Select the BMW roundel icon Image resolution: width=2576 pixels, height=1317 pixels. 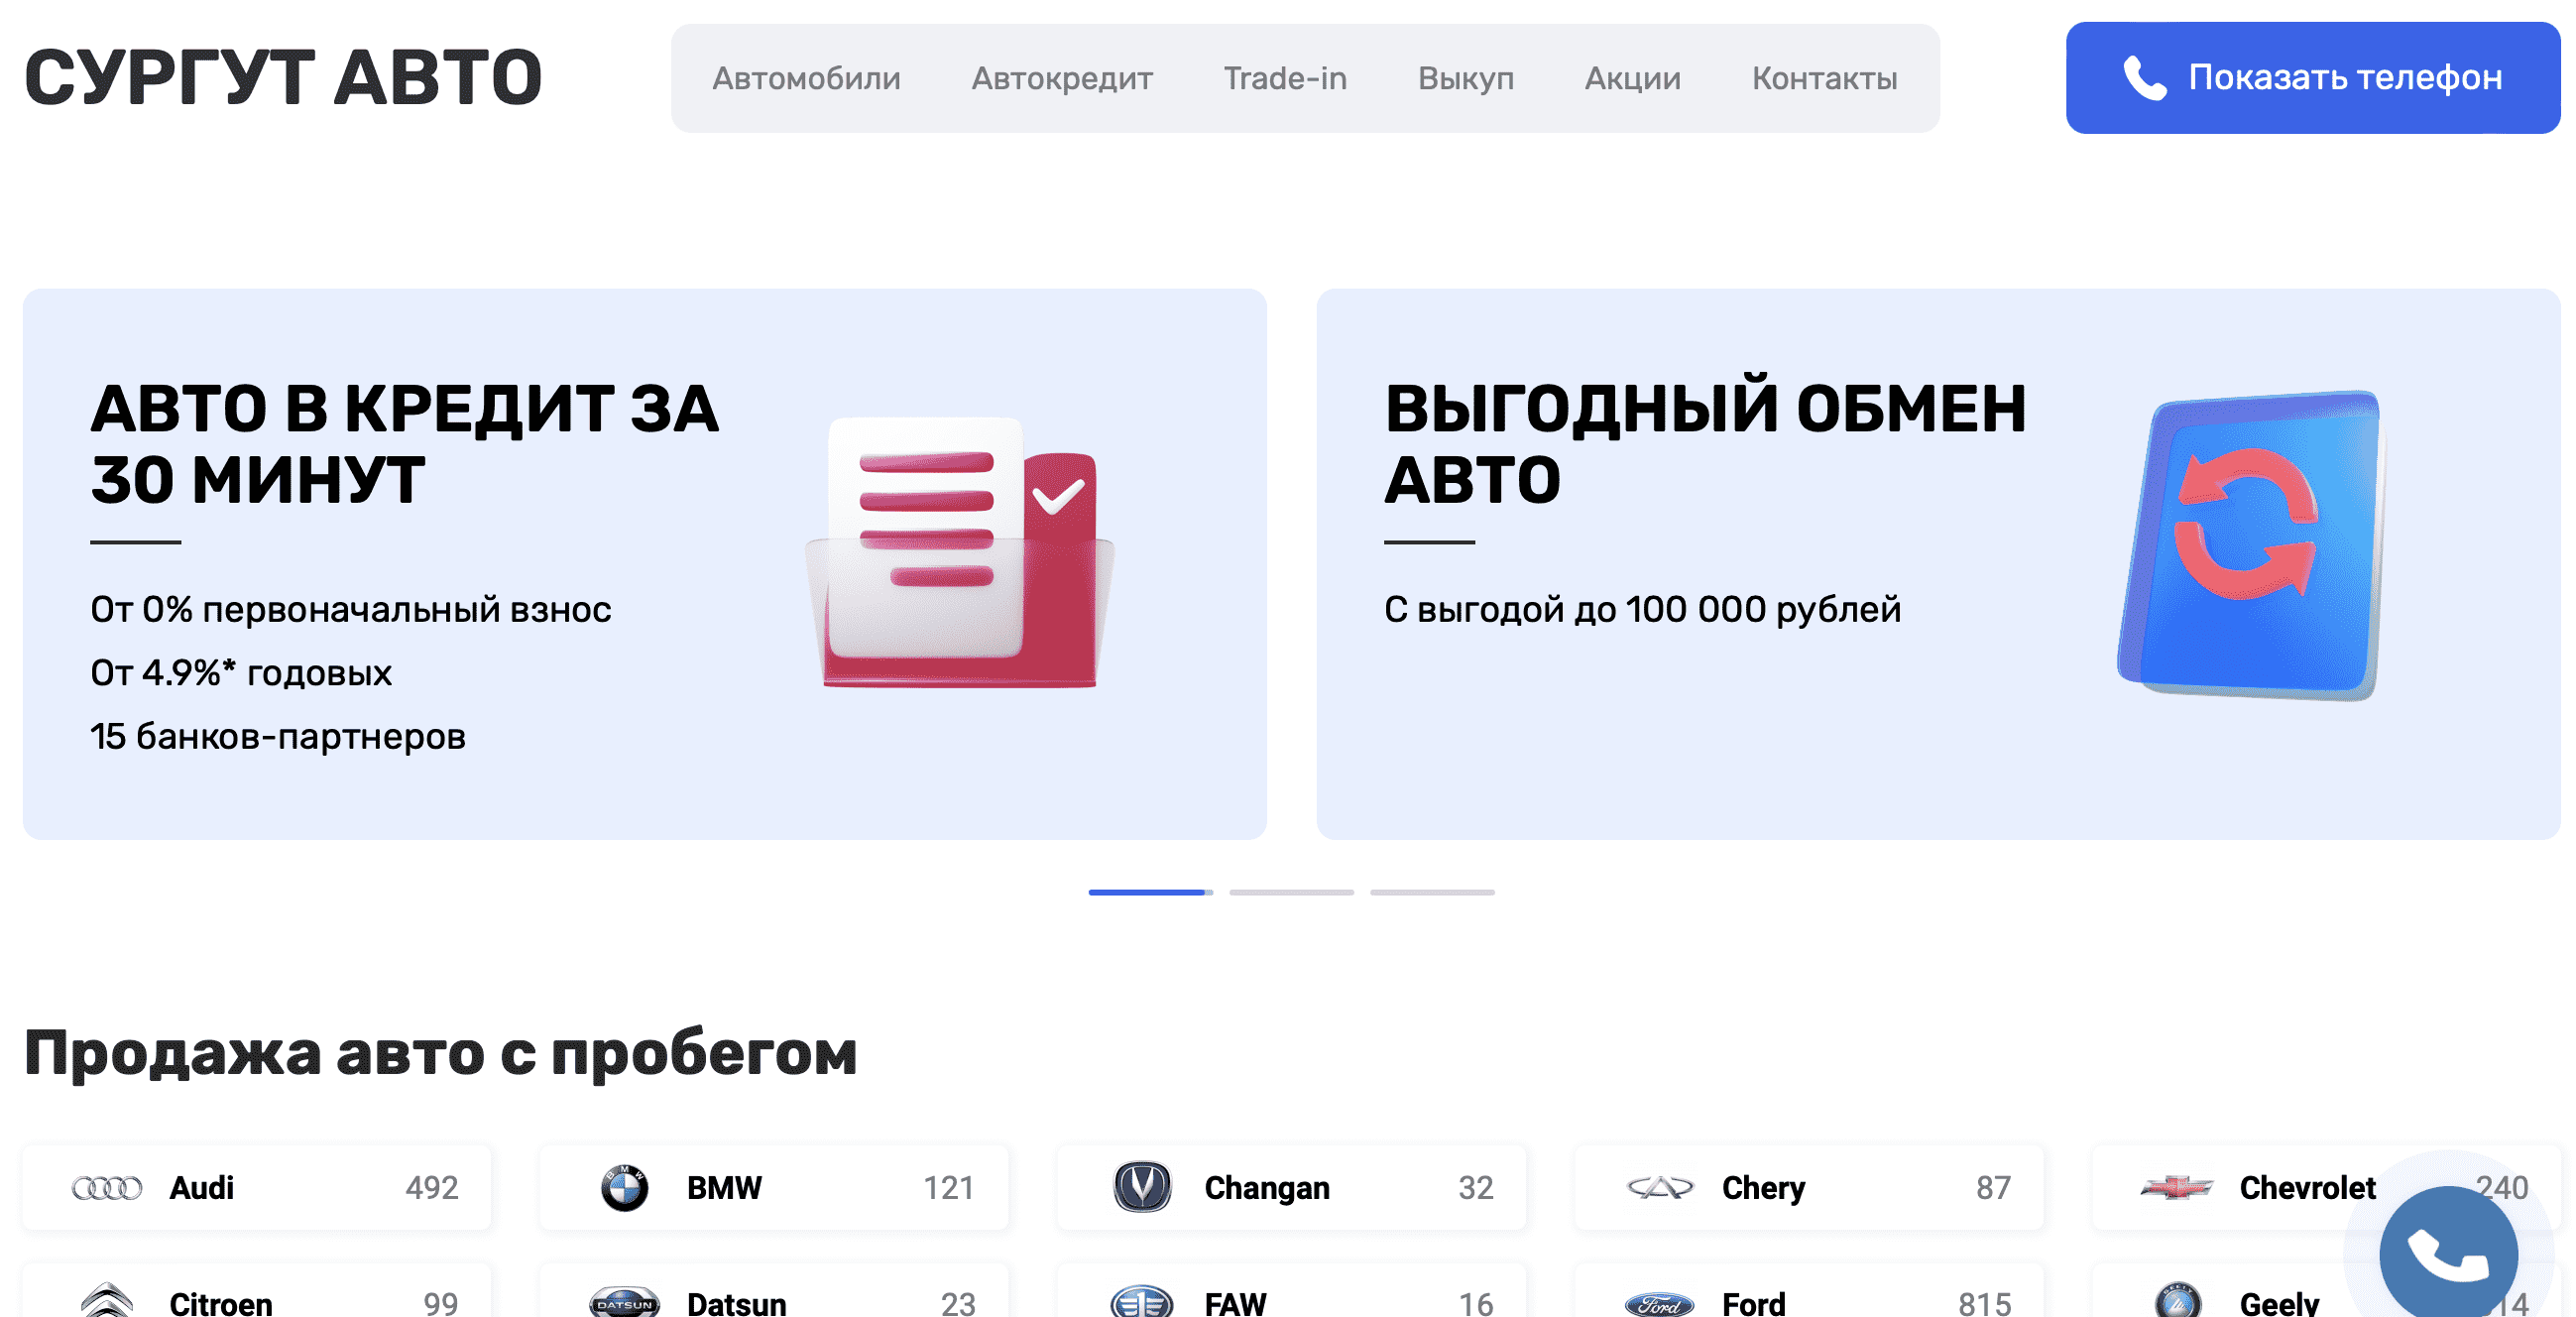[x=628, y=1188]
